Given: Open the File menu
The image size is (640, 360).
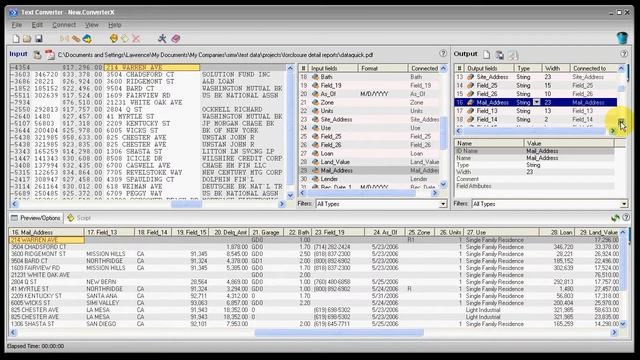Looking at the screenshot, I should click(x=17, y=25).
